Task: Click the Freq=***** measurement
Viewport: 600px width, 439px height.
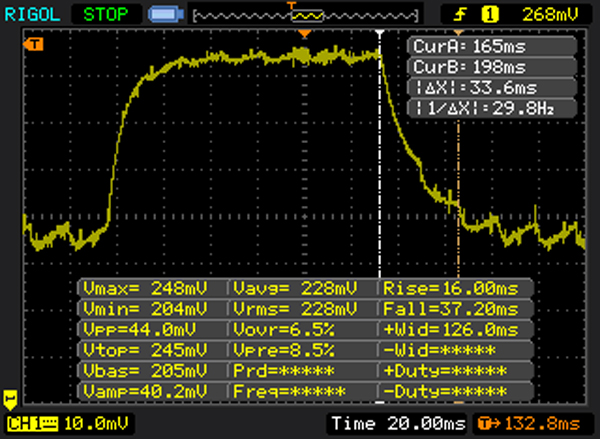Action: [x=303, y=391]
